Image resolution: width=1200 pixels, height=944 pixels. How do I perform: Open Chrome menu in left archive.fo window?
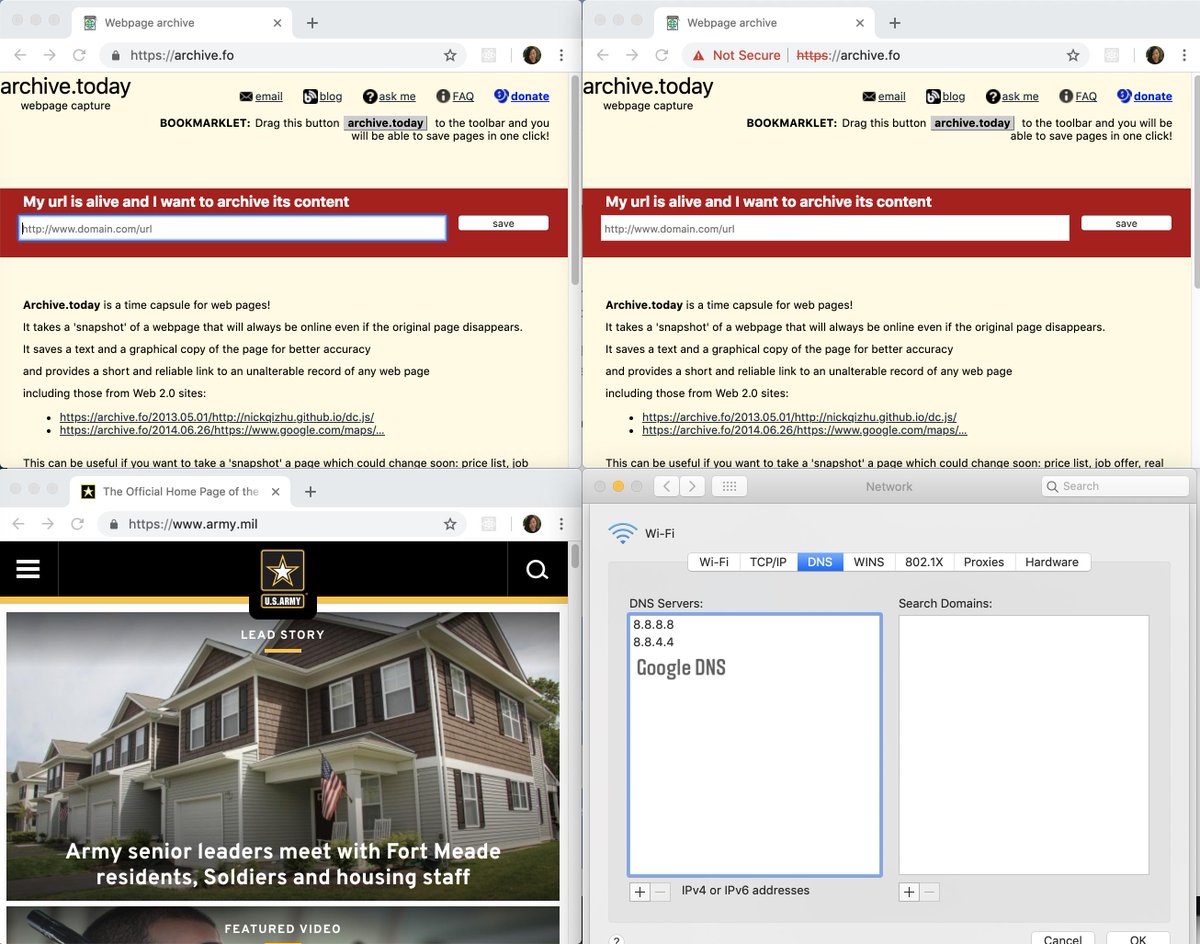click(x=561, y=55)
